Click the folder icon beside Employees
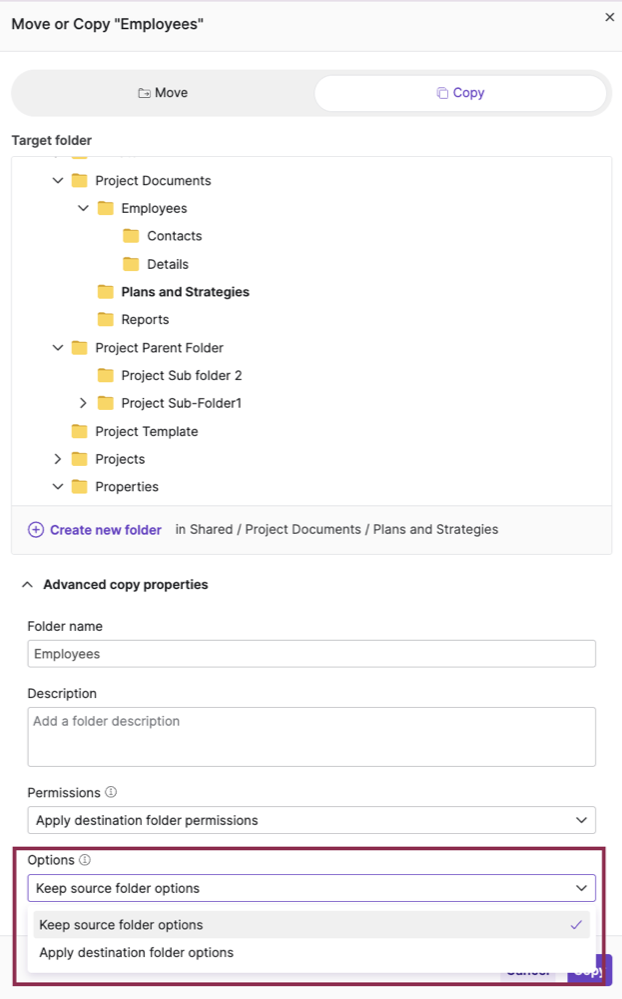The image size is (622, 999). point(106,208)
